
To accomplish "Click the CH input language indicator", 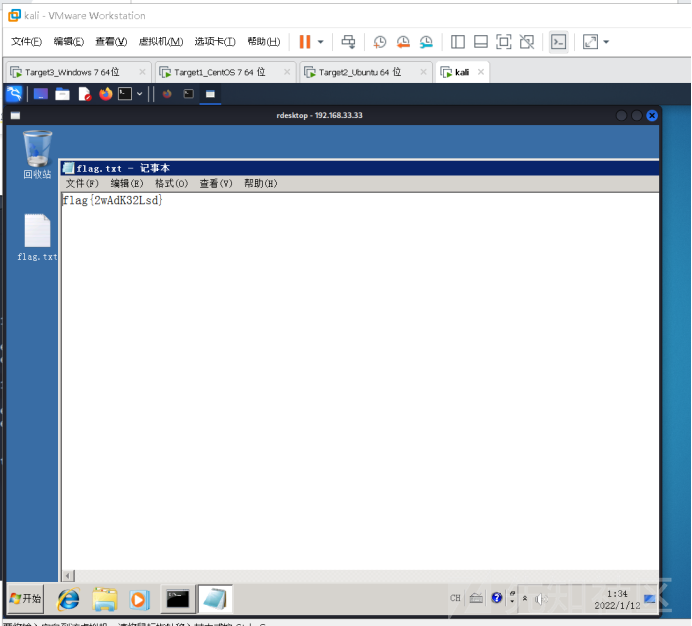I will (x=455, y=598).
